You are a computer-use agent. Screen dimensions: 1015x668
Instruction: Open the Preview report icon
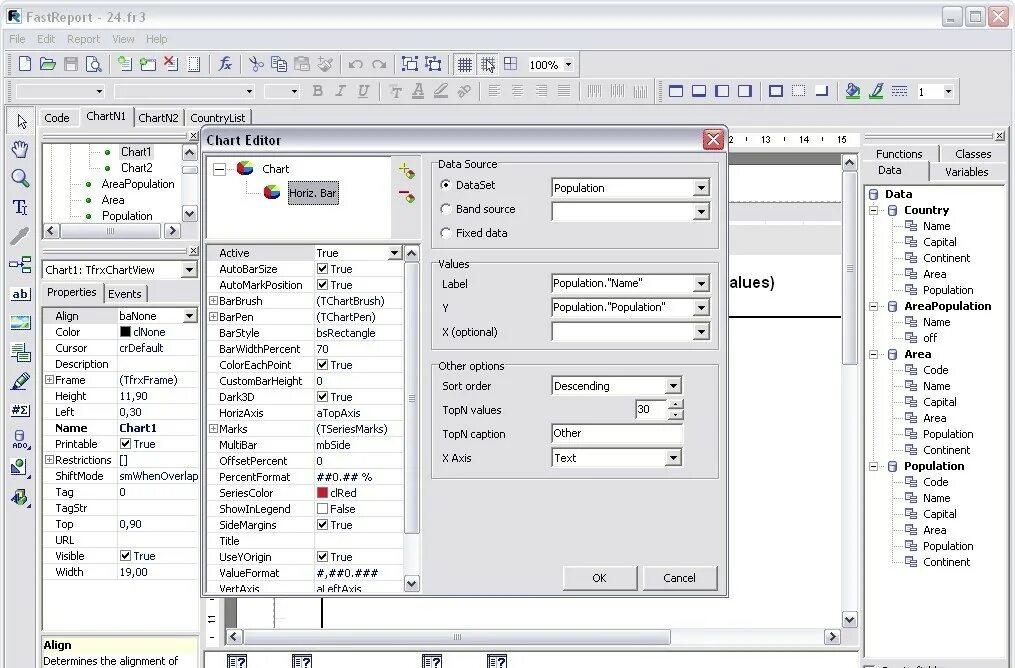click(95, 63)
